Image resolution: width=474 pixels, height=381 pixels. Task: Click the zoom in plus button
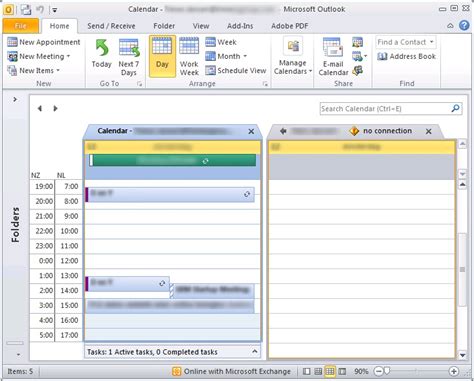pyautogui.click(x=453, y=371)
